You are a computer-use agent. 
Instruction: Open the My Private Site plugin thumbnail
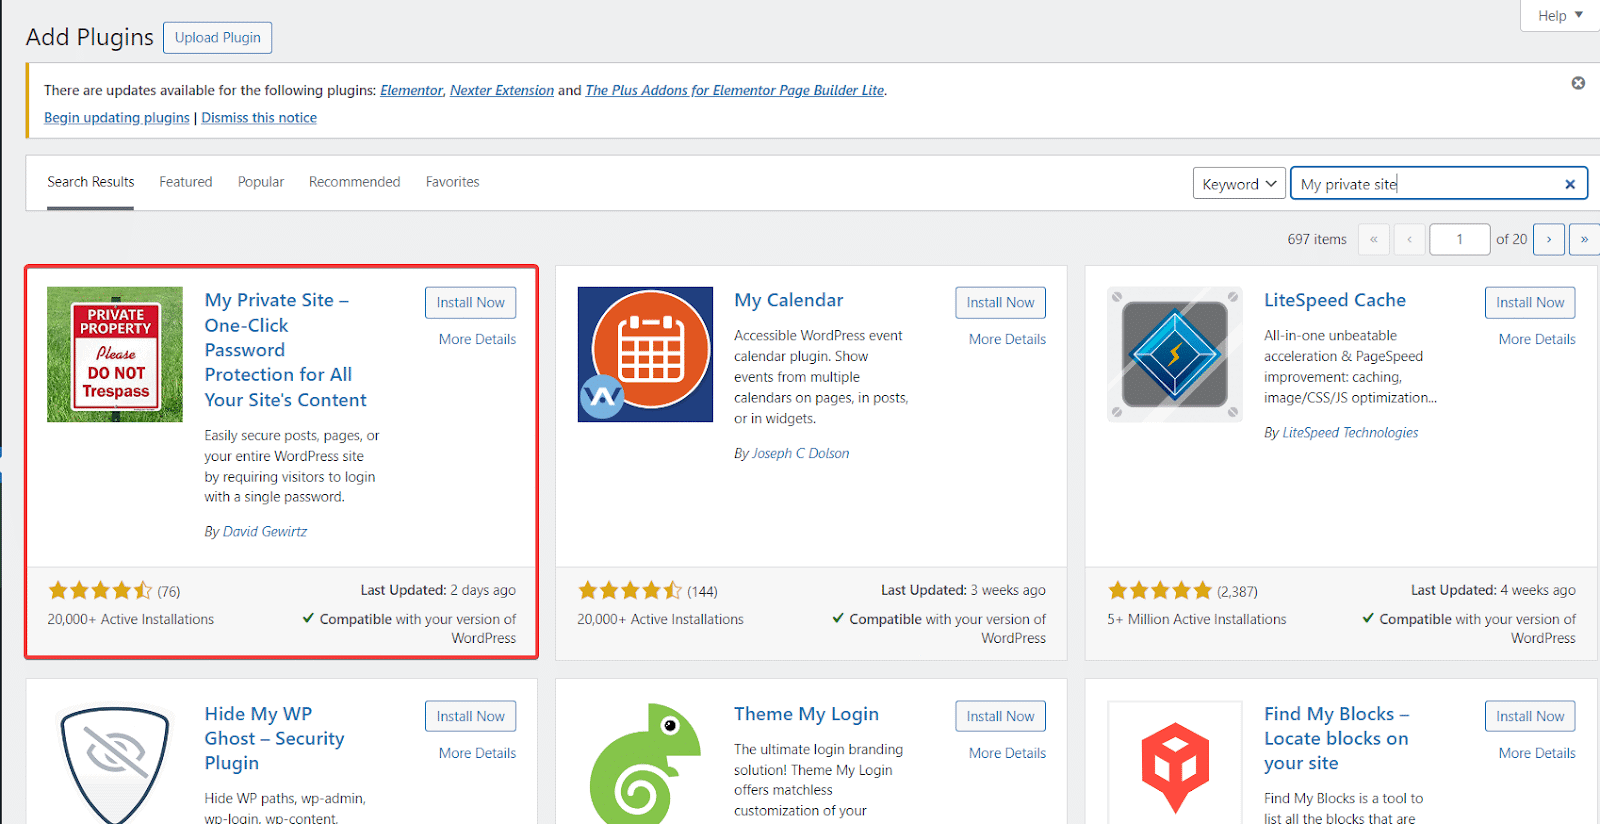(115, 355)
